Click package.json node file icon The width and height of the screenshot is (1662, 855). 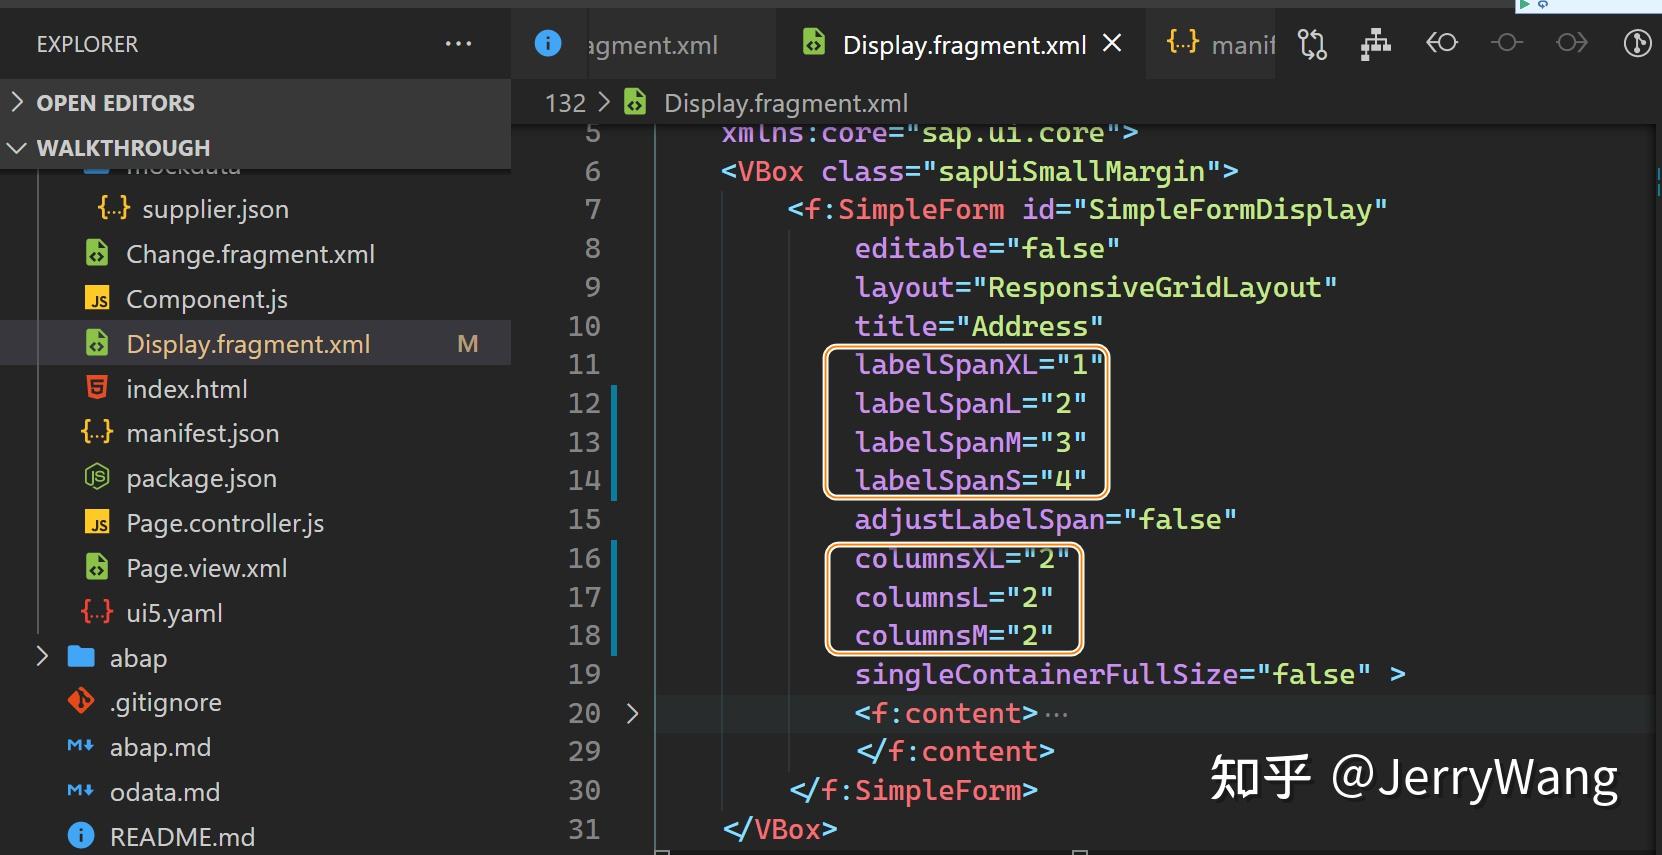(x=97, y=477)
